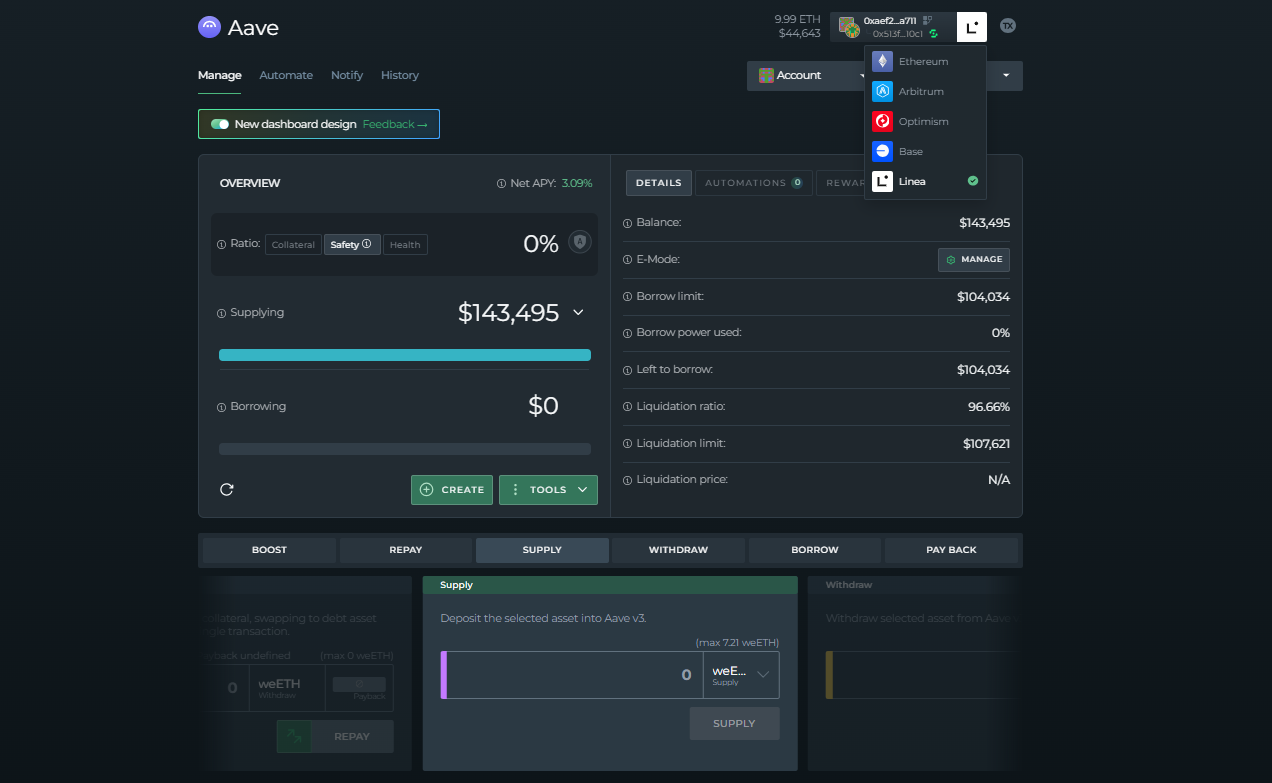Click info icon beside Borrow limit
This screenshot has width=1272, height=783.
(628, 298)
